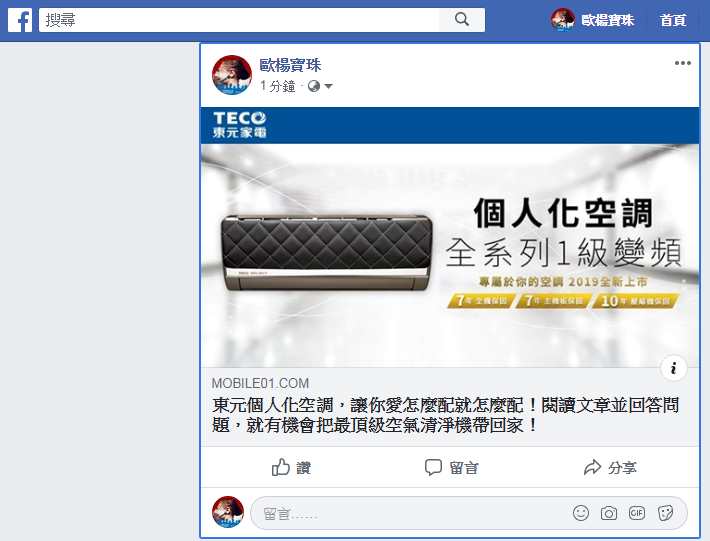Open the sticker picker in comment box
This screenshot has width=710, height=541.
pyautogui.click(x=665, y=513)
